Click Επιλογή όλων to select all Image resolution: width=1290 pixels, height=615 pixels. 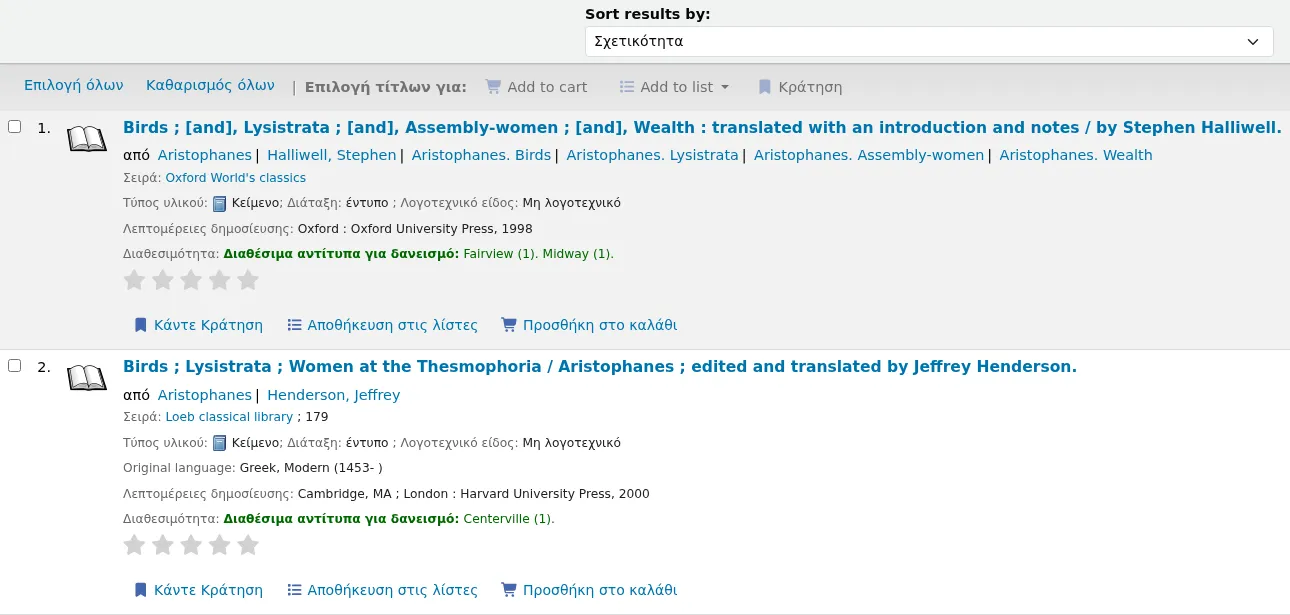pos(74,85)
